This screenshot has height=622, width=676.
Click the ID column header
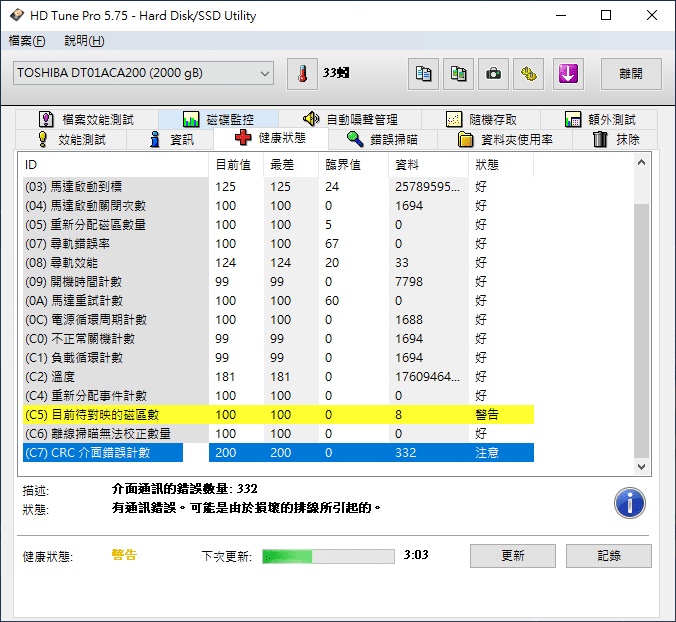116,165
